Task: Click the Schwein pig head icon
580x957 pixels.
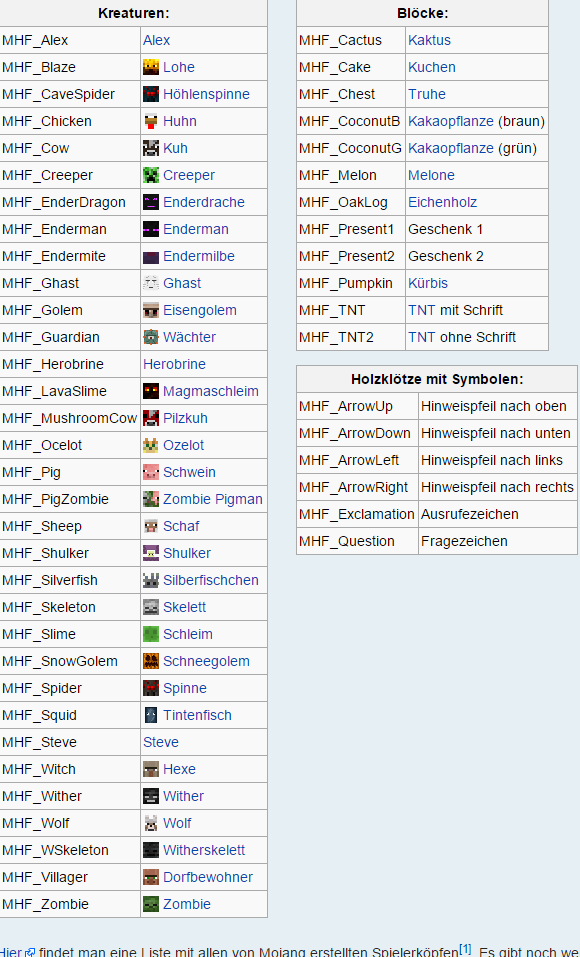Action: point(151,472)
